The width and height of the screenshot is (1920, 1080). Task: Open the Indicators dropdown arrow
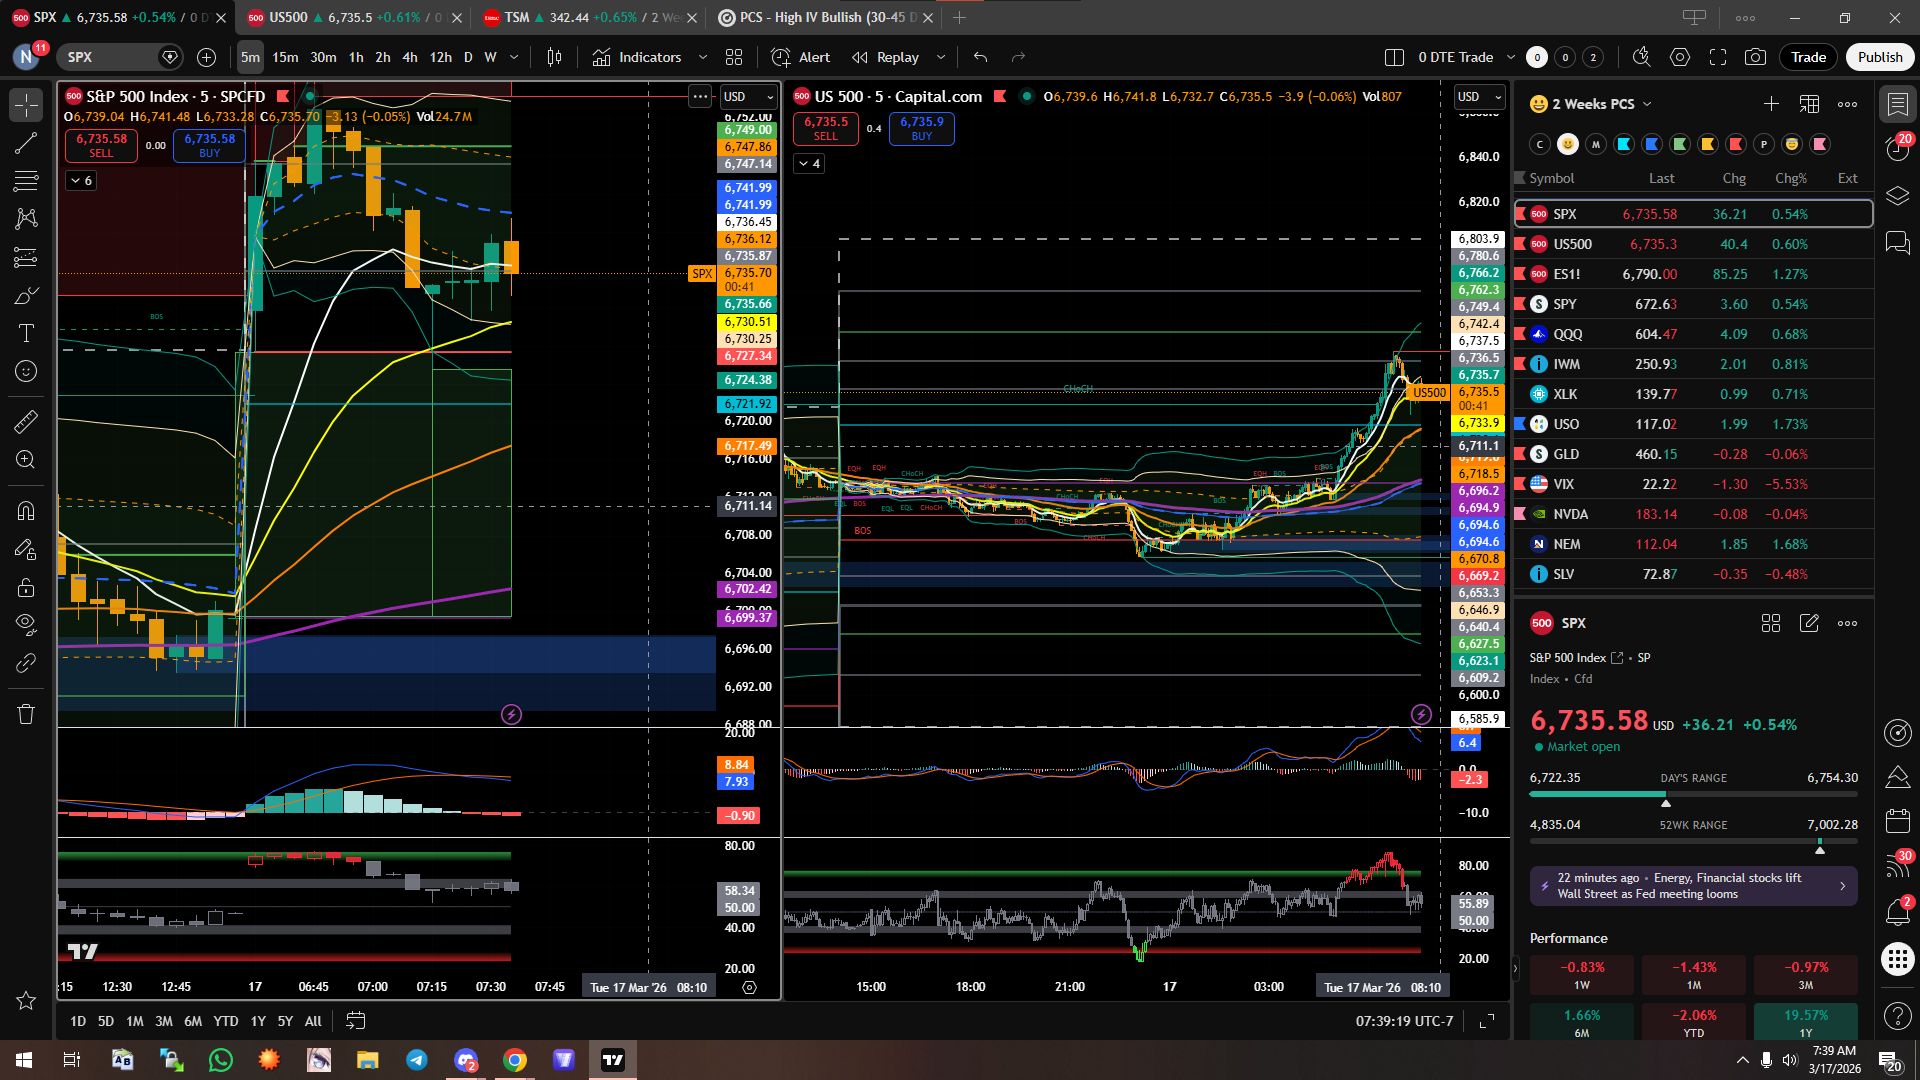pos(702,57)
